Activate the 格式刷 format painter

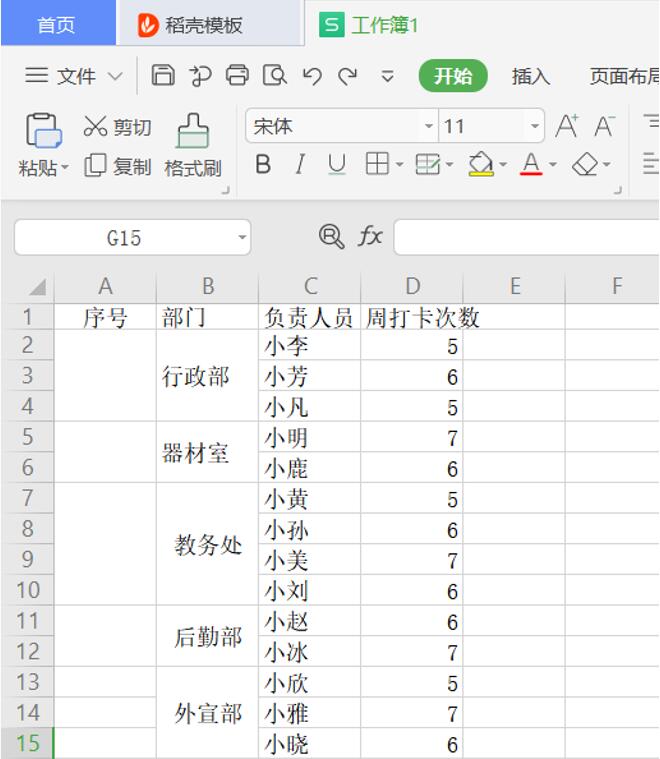[193, 145]
